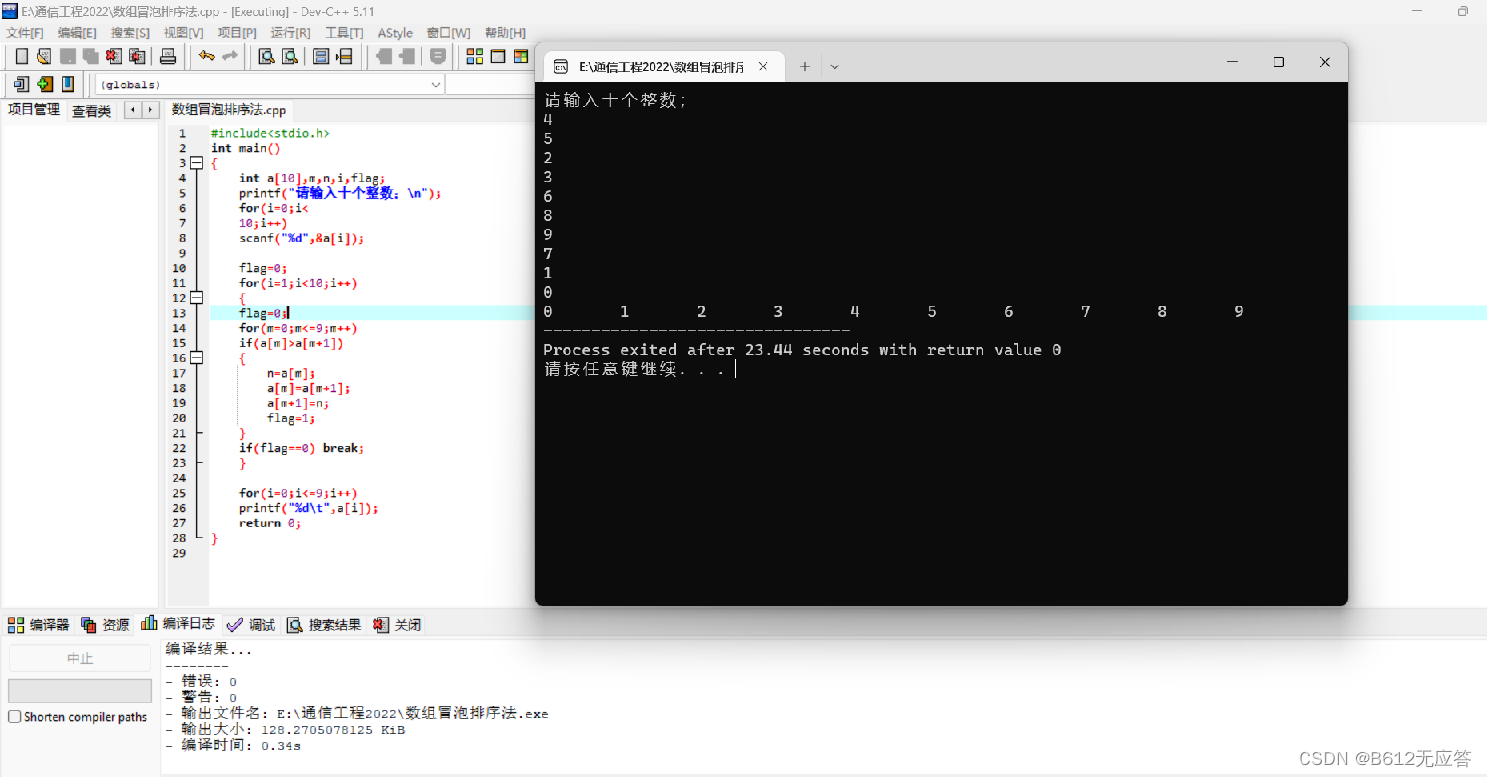Click the Save file toolbar icon
This screenshot has width=1487, height=777.
[x=67, y=56]
